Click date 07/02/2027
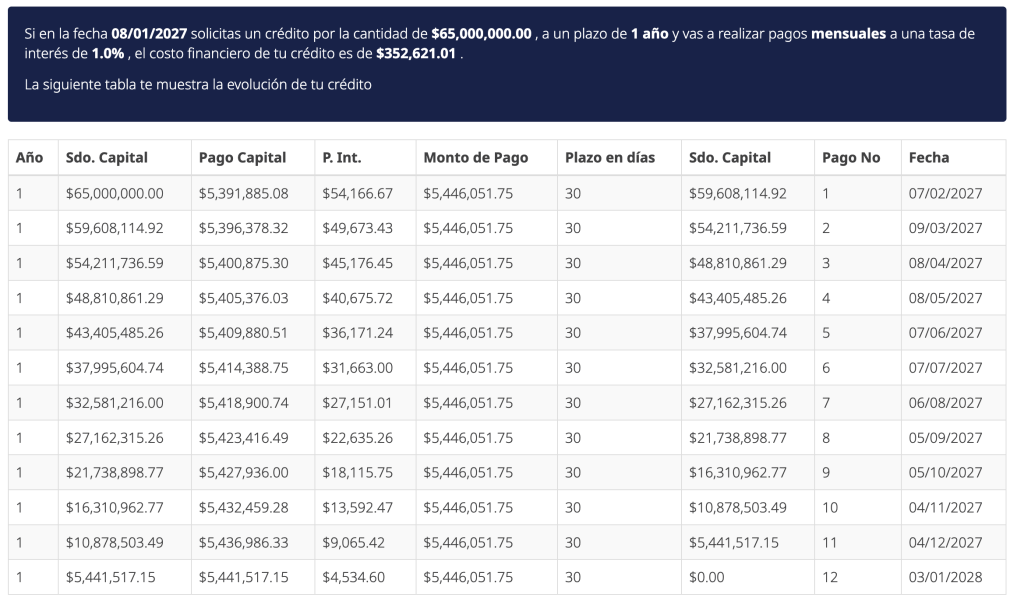The width and height of the screenshot is (1024, 601). pos(945,193)
